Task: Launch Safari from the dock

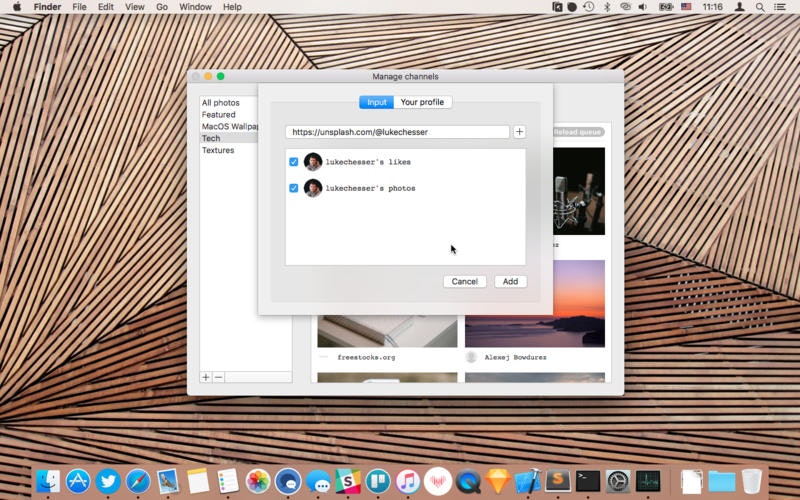Action: [138, 481]
